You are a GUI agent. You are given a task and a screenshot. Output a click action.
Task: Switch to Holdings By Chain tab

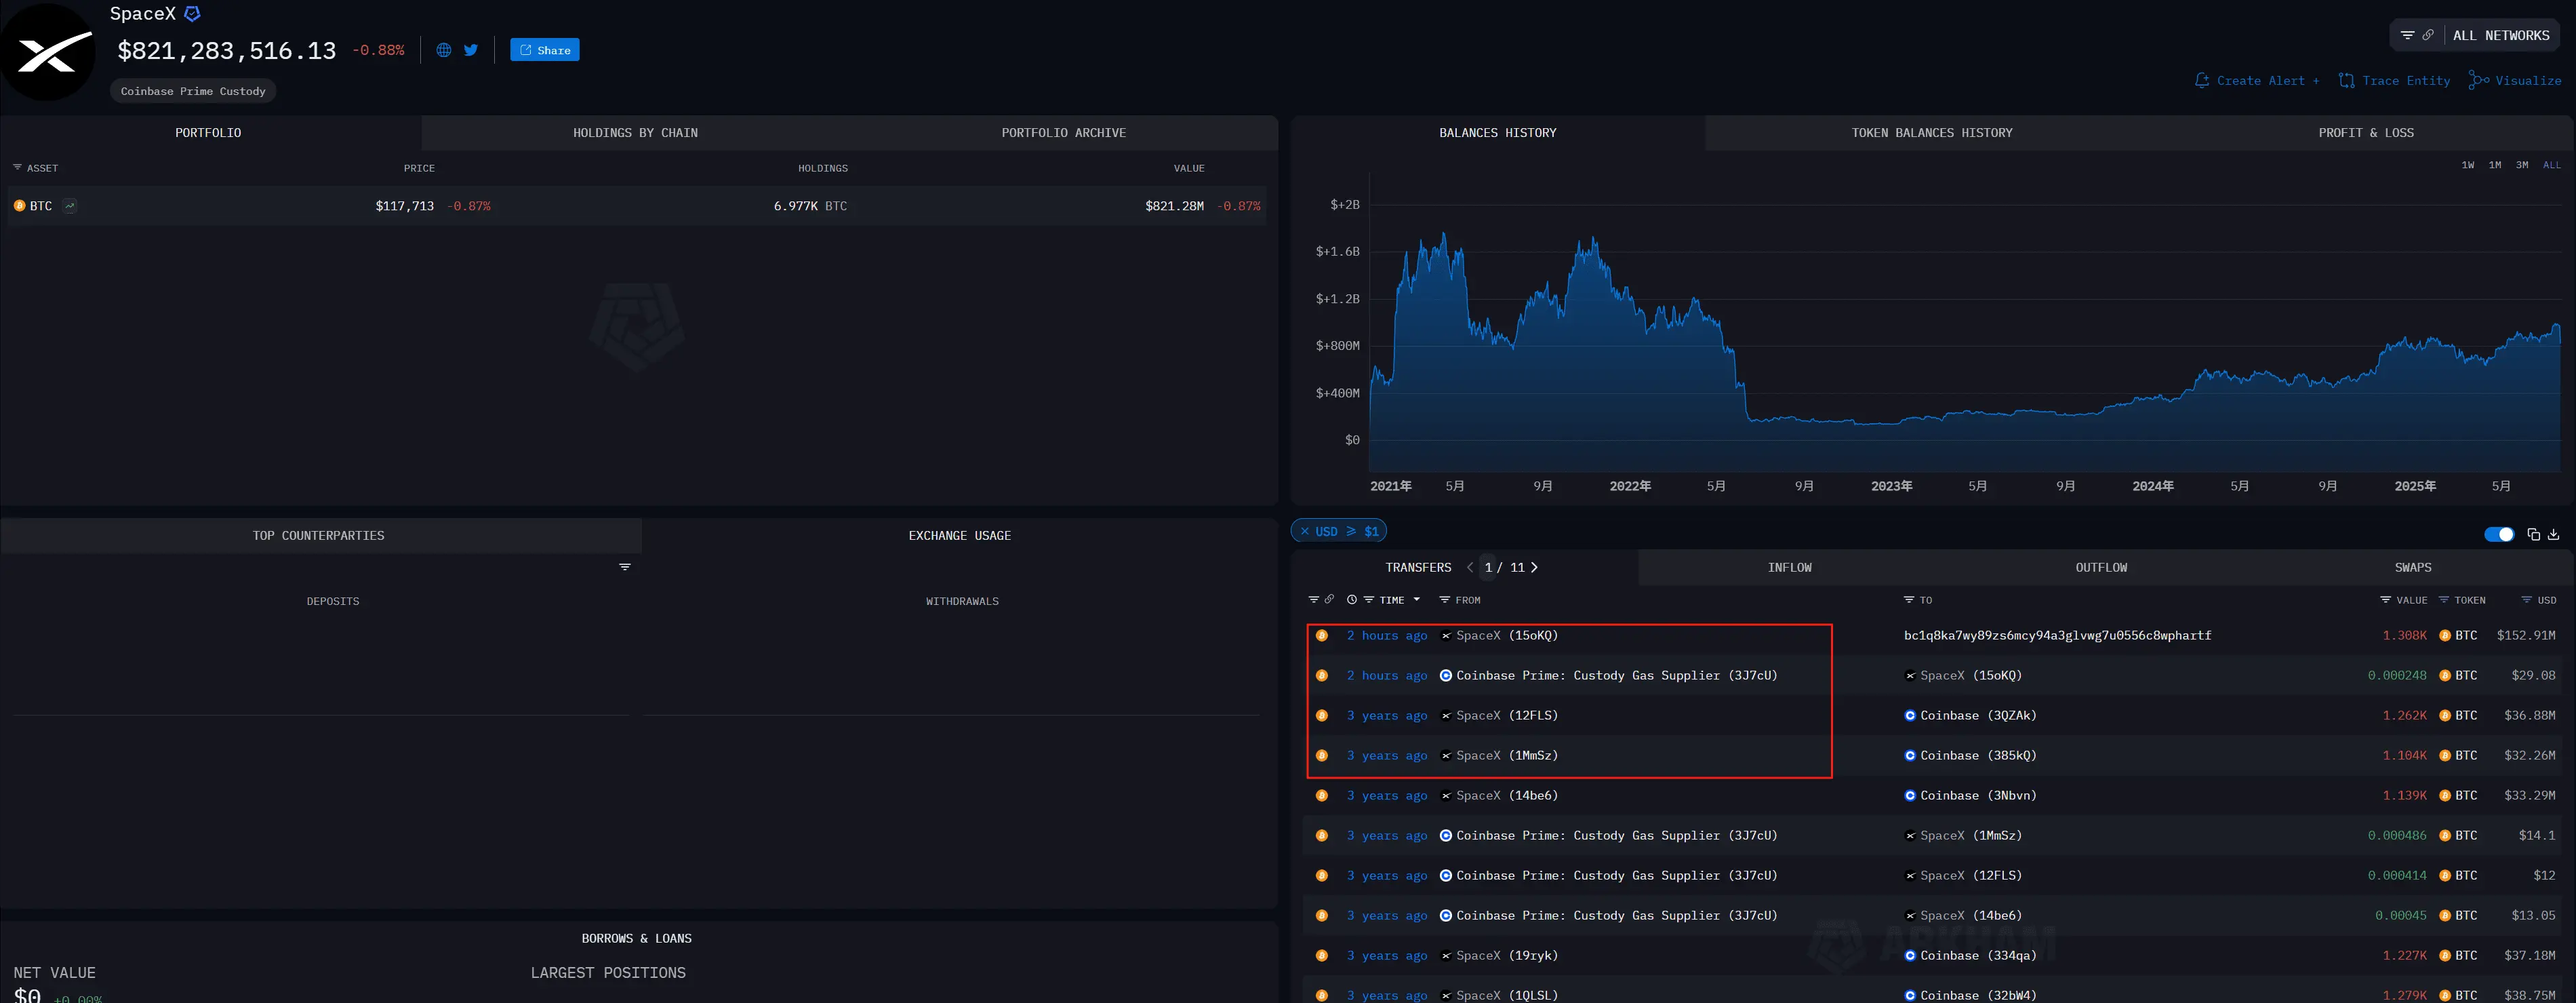[x=635, y=133]
